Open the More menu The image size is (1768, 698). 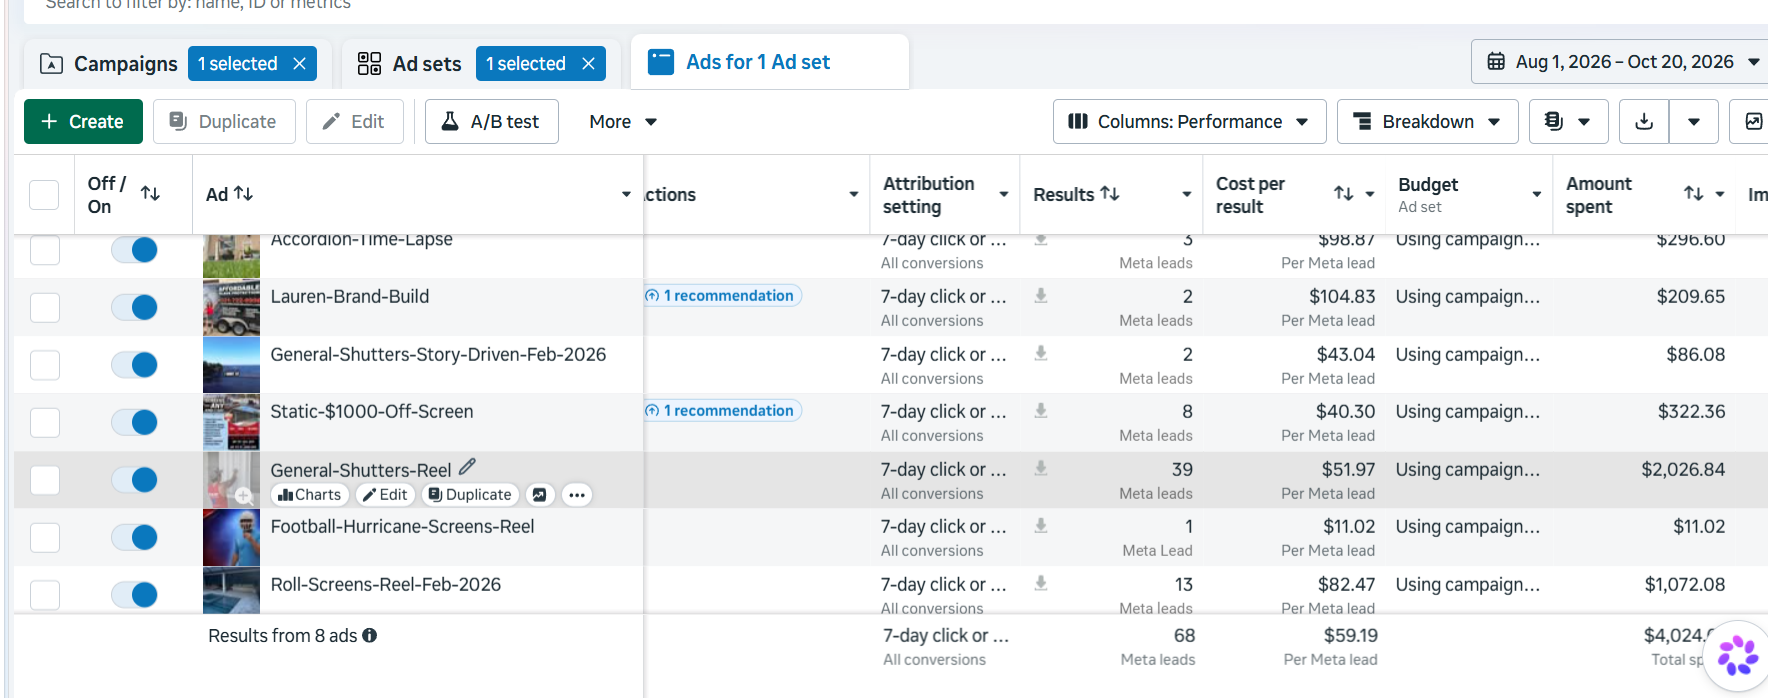coord(623,121)
